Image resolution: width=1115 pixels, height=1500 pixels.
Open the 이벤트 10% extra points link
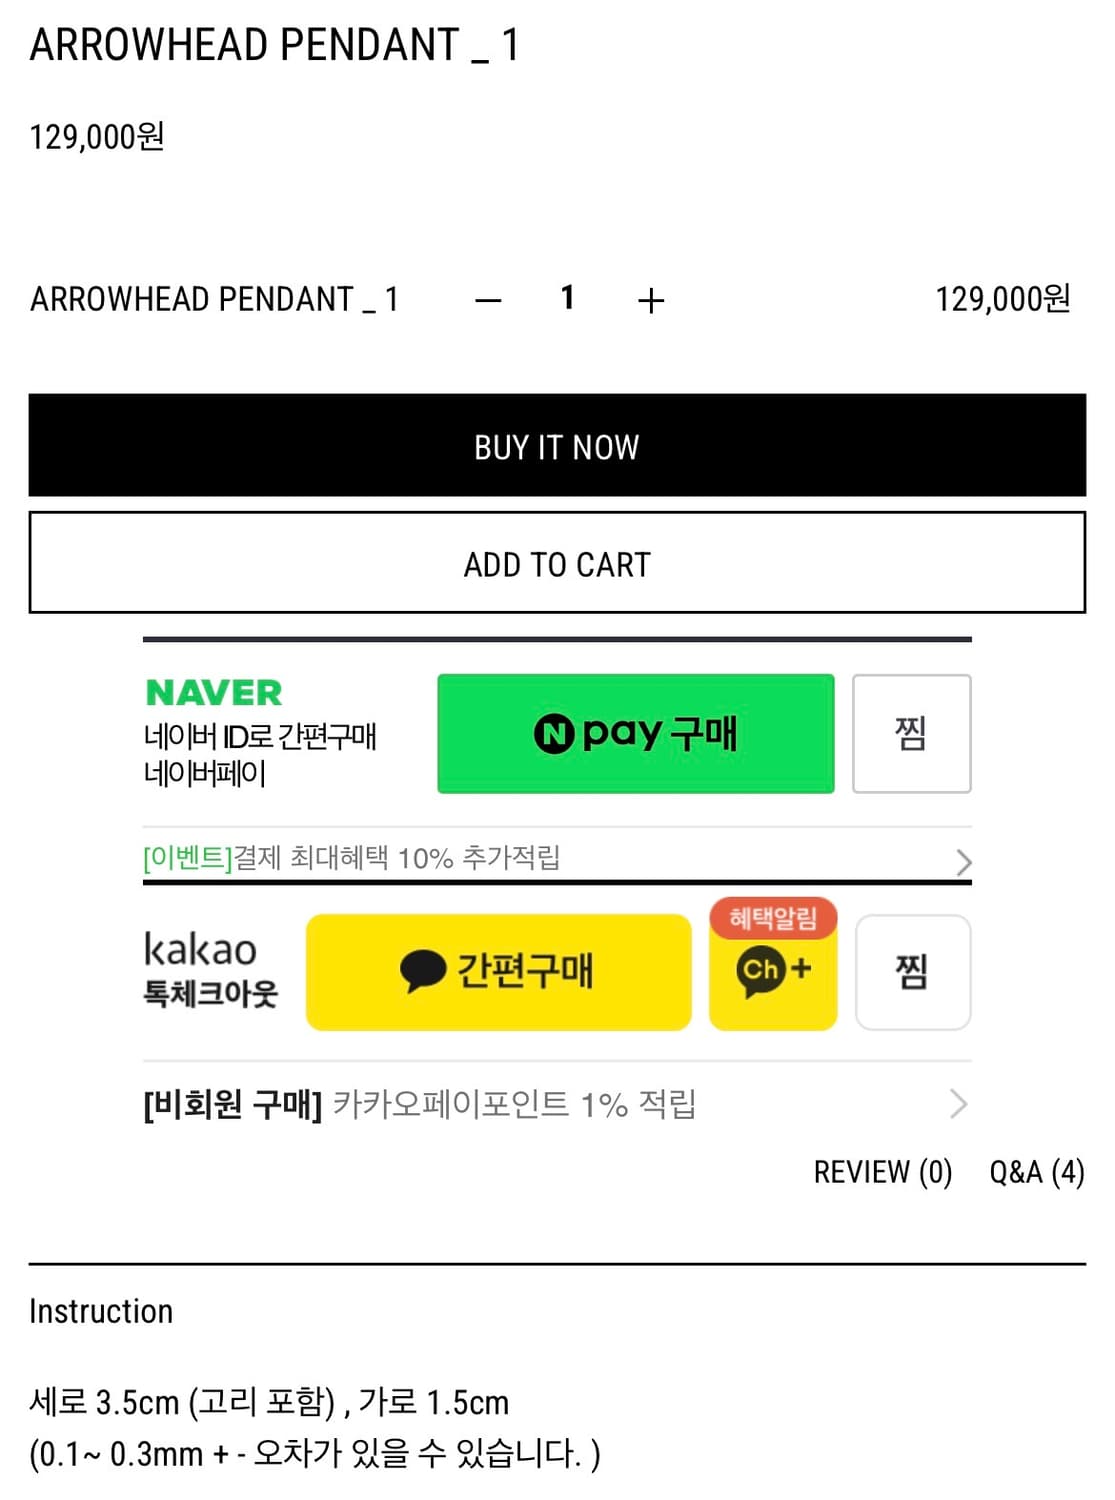coord(351,858)
